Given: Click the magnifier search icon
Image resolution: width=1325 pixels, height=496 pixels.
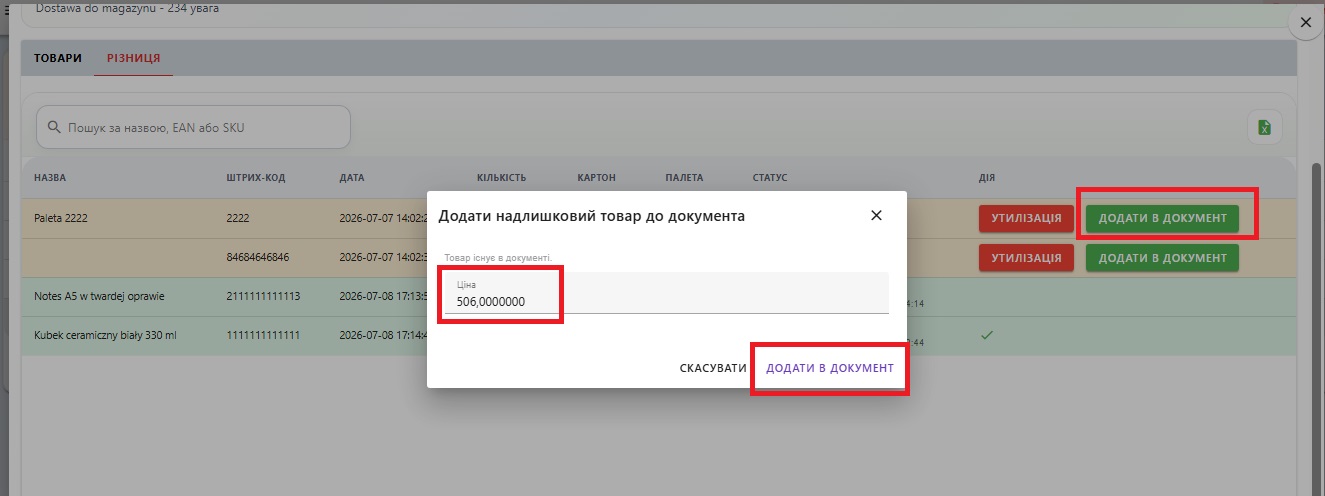Looking at the screenshot, I should [x=55, y=128].
